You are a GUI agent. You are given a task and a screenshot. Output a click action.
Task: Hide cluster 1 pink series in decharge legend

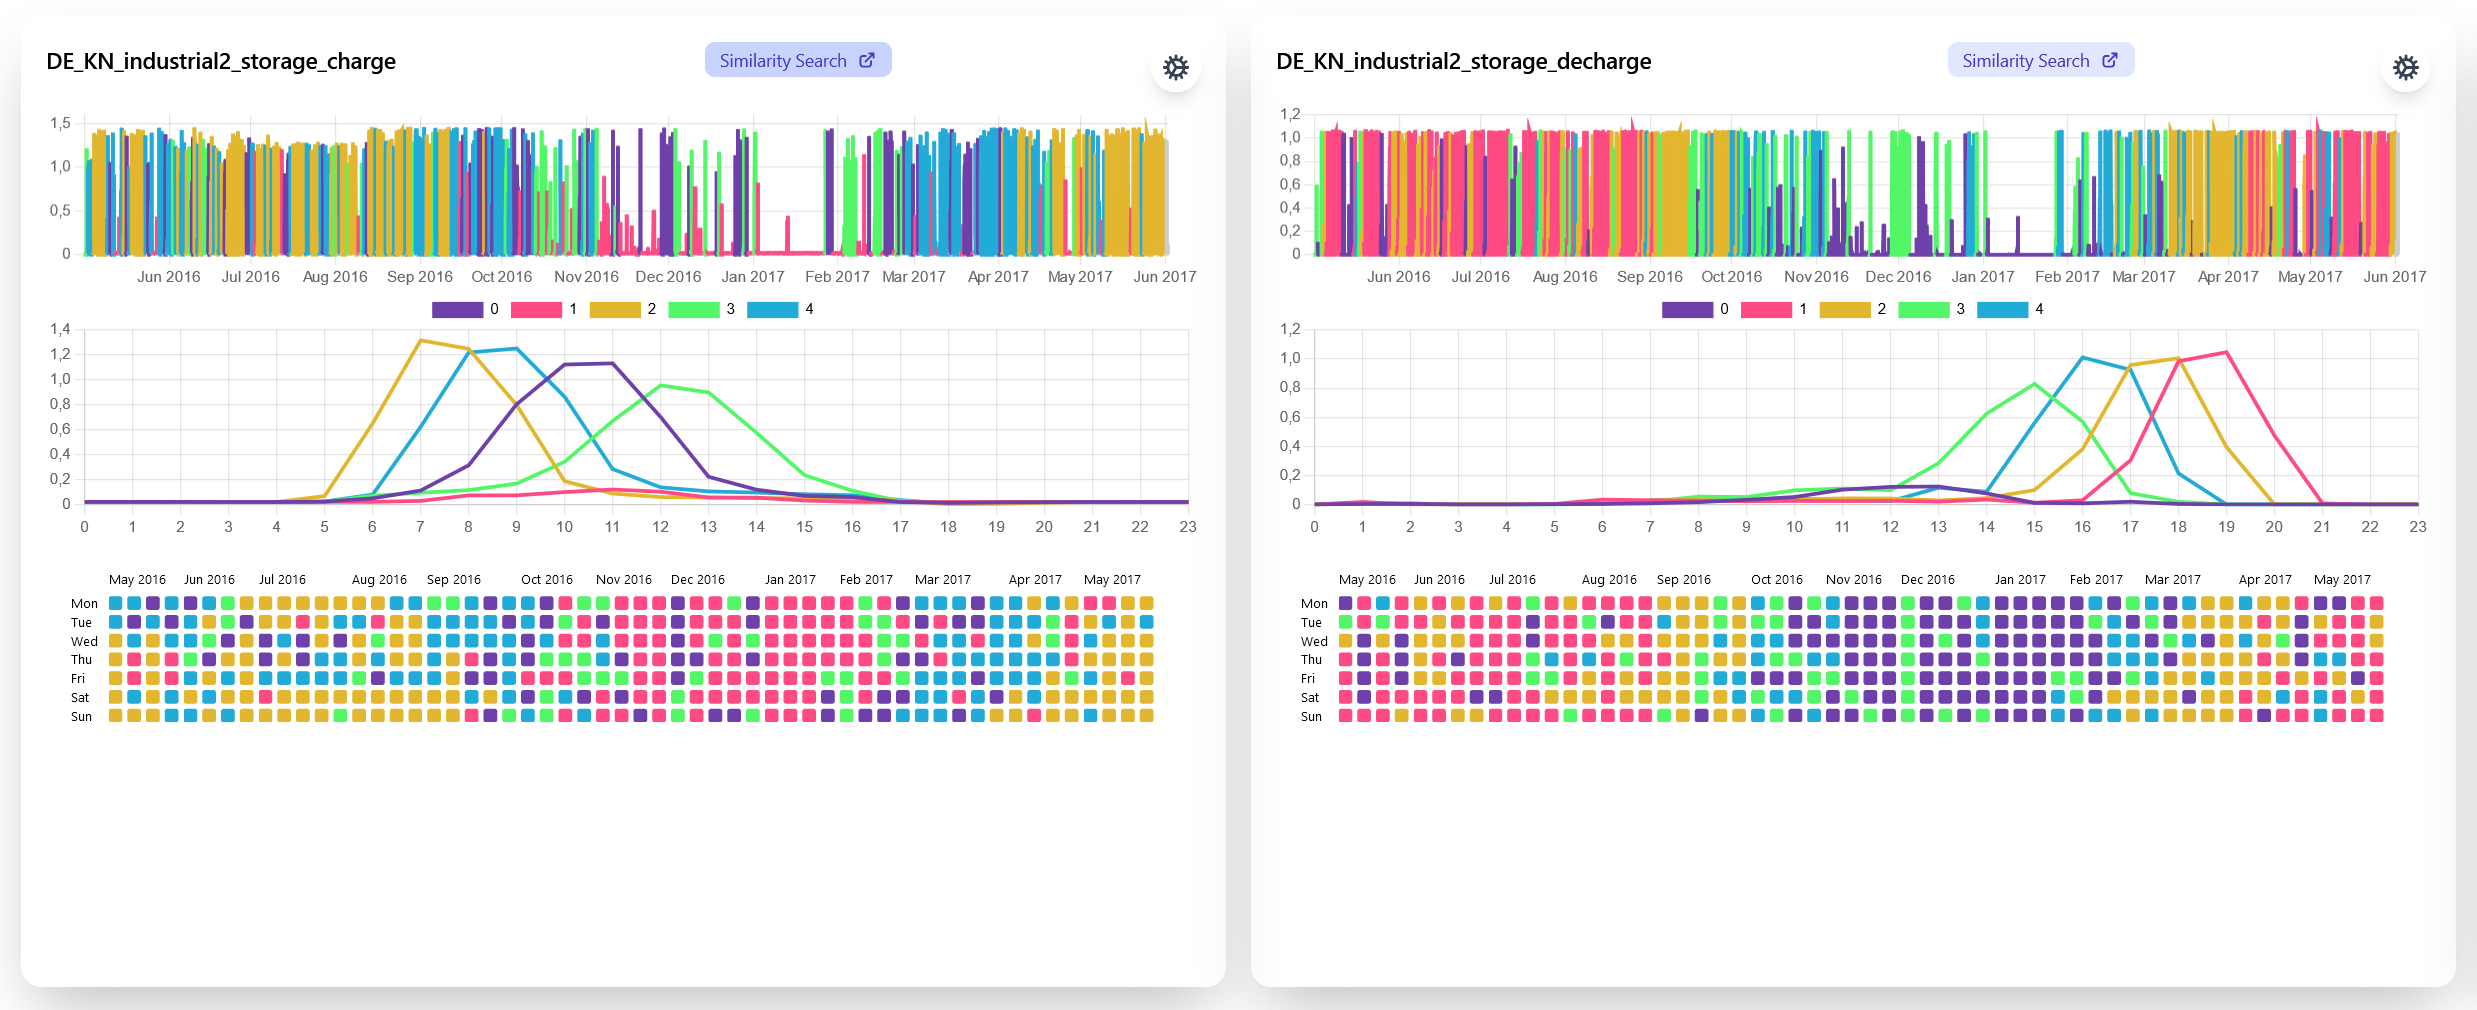tap(1766, 310)
